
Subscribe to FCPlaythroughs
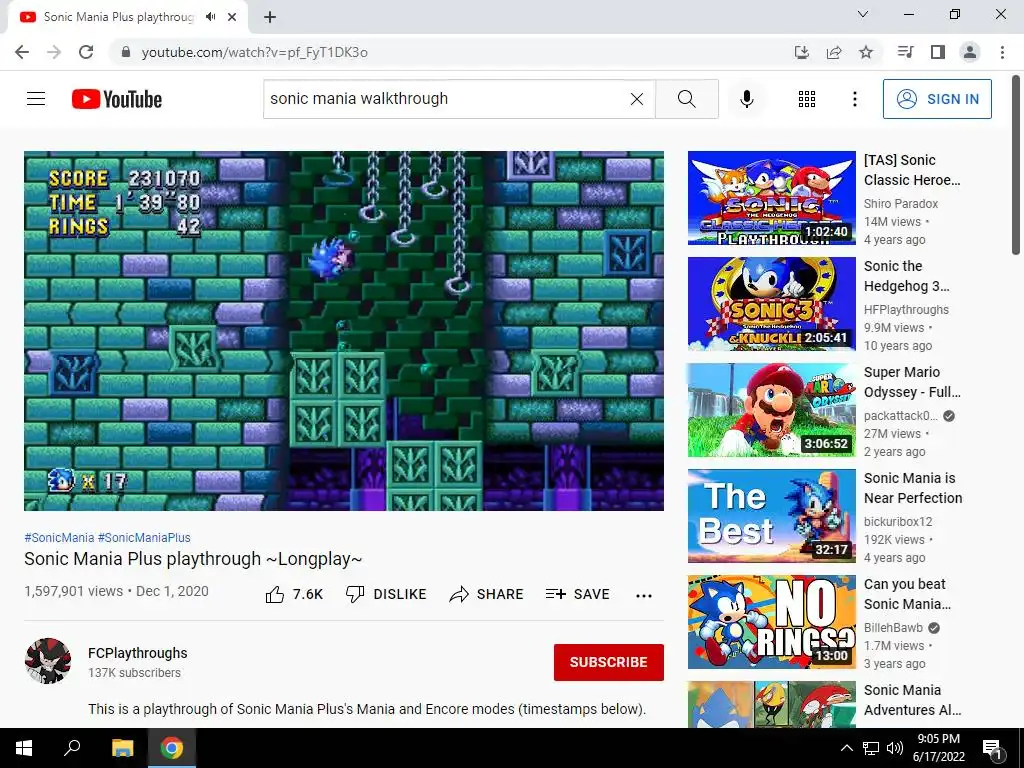click(609, 662)
